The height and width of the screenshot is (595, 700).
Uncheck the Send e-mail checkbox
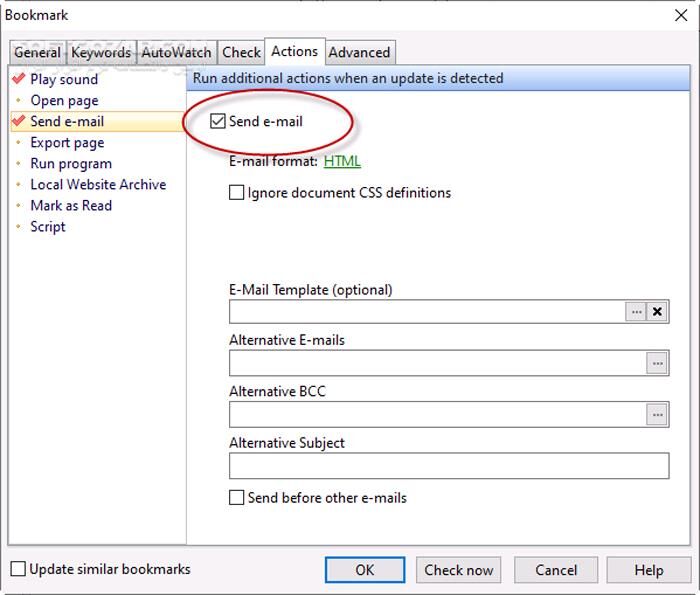click(x=219, y=122)
